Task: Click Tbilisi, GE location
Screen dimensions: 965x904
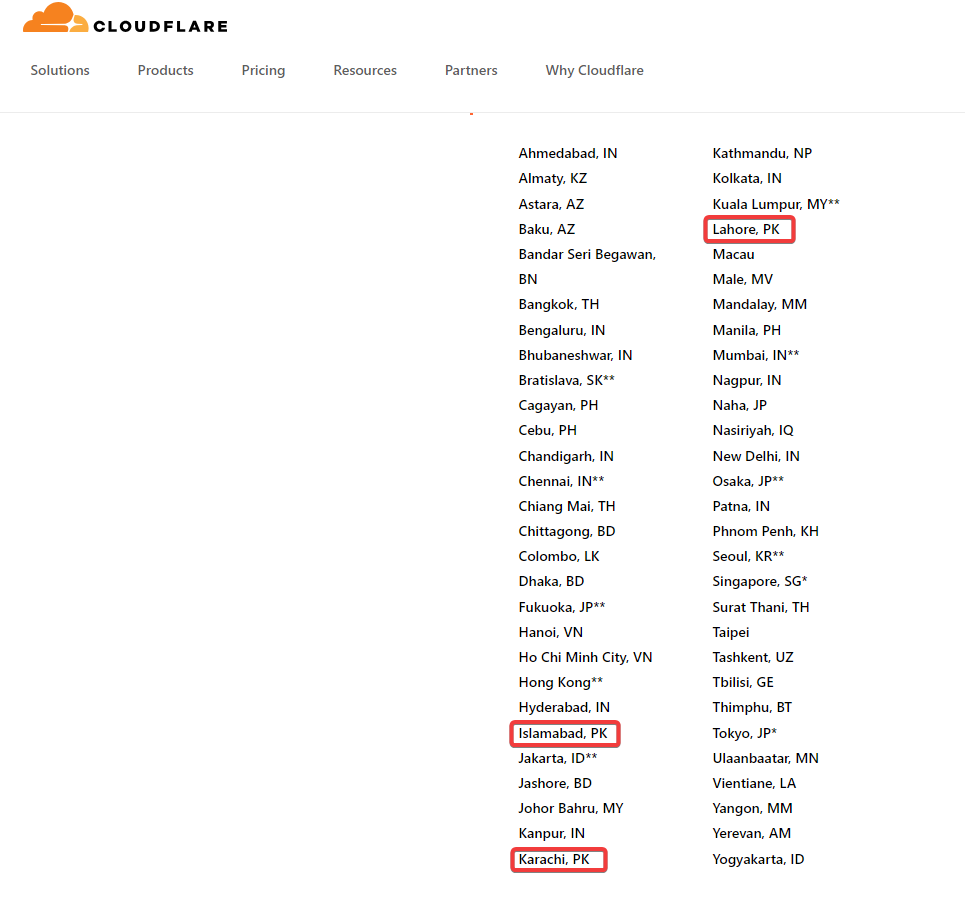Action: pyautogui.click(x=743, y=682)
